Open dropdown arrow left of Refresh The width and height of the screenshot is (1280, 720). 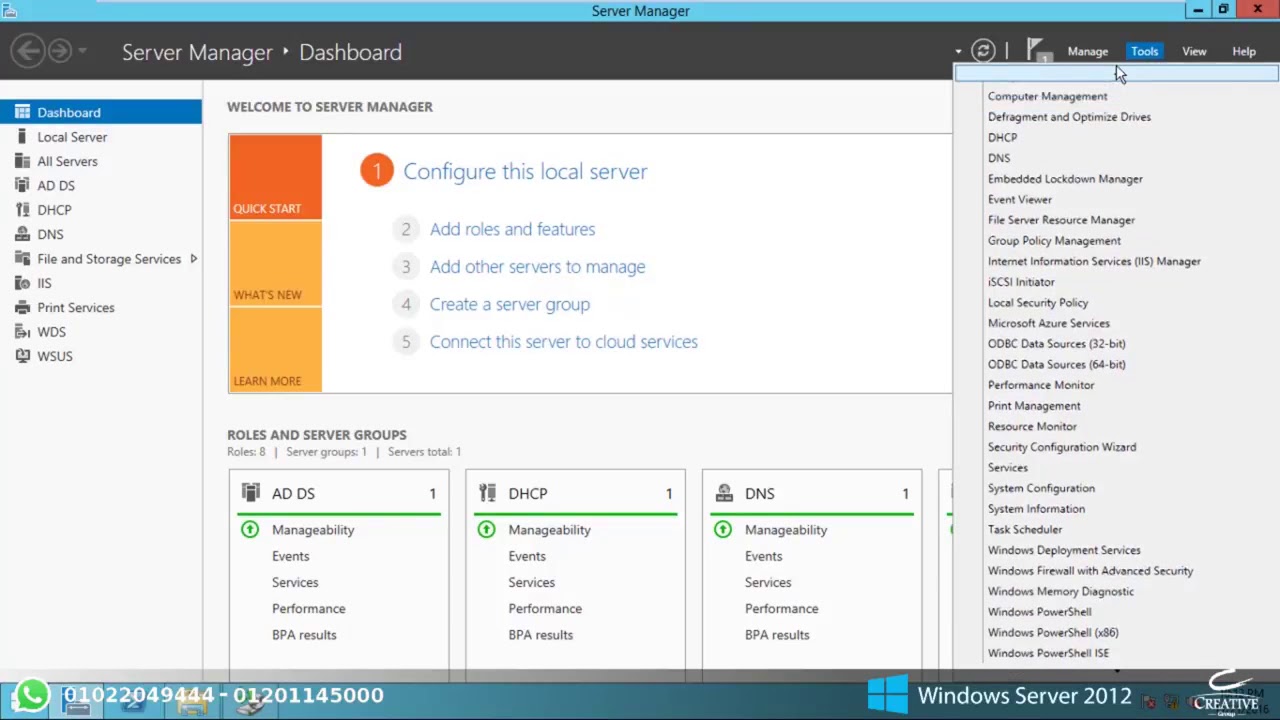pyautogui.click(x=958, y=51)
